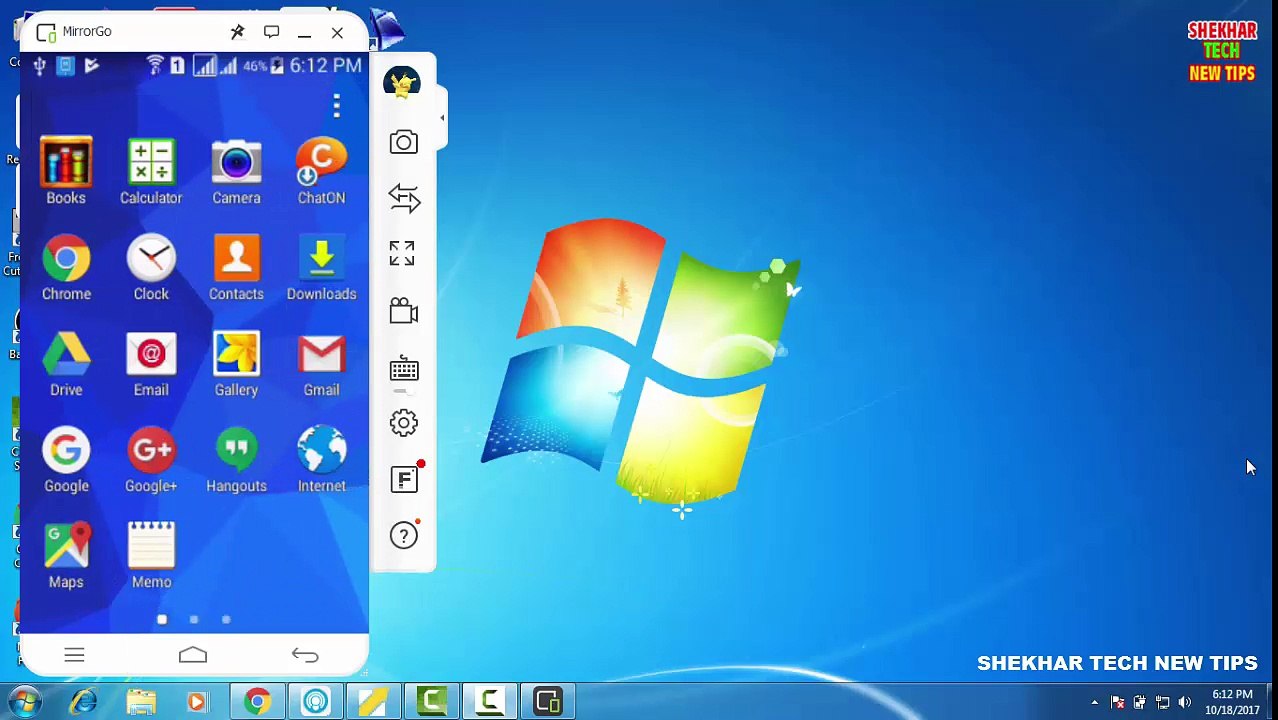This screenshot has height=720, width=1278.
Task: Open the keyboard mapping icon
Action: point(404,370)
